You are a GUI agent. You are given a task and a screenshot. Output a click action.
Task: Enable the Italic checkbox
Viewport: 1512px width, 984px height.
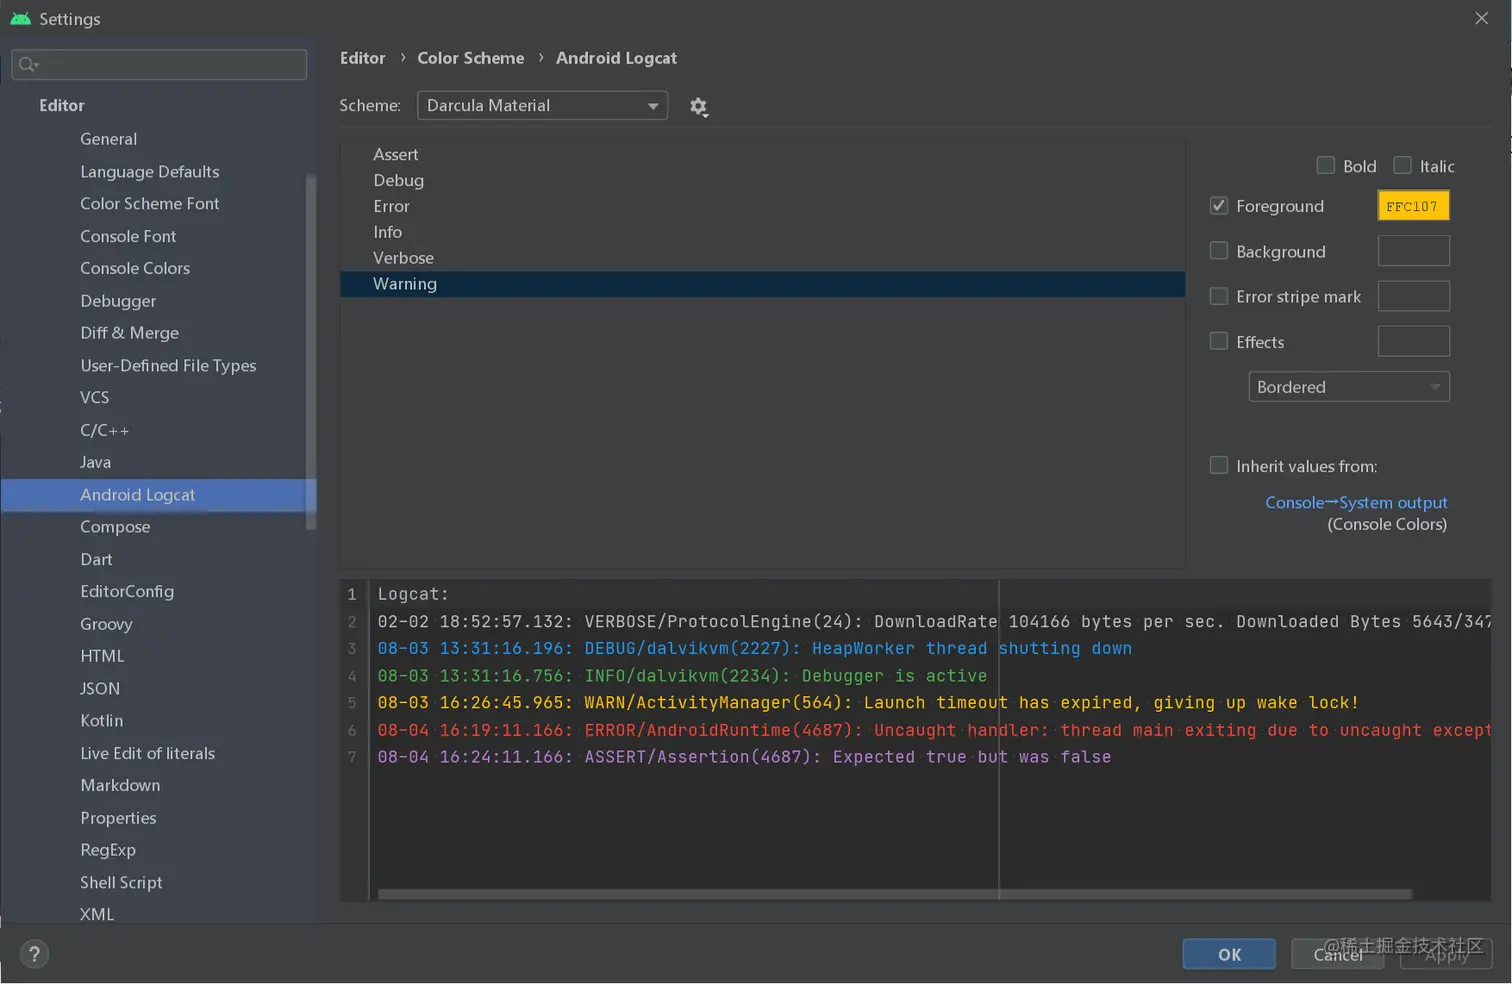[x=1403, y=166]
